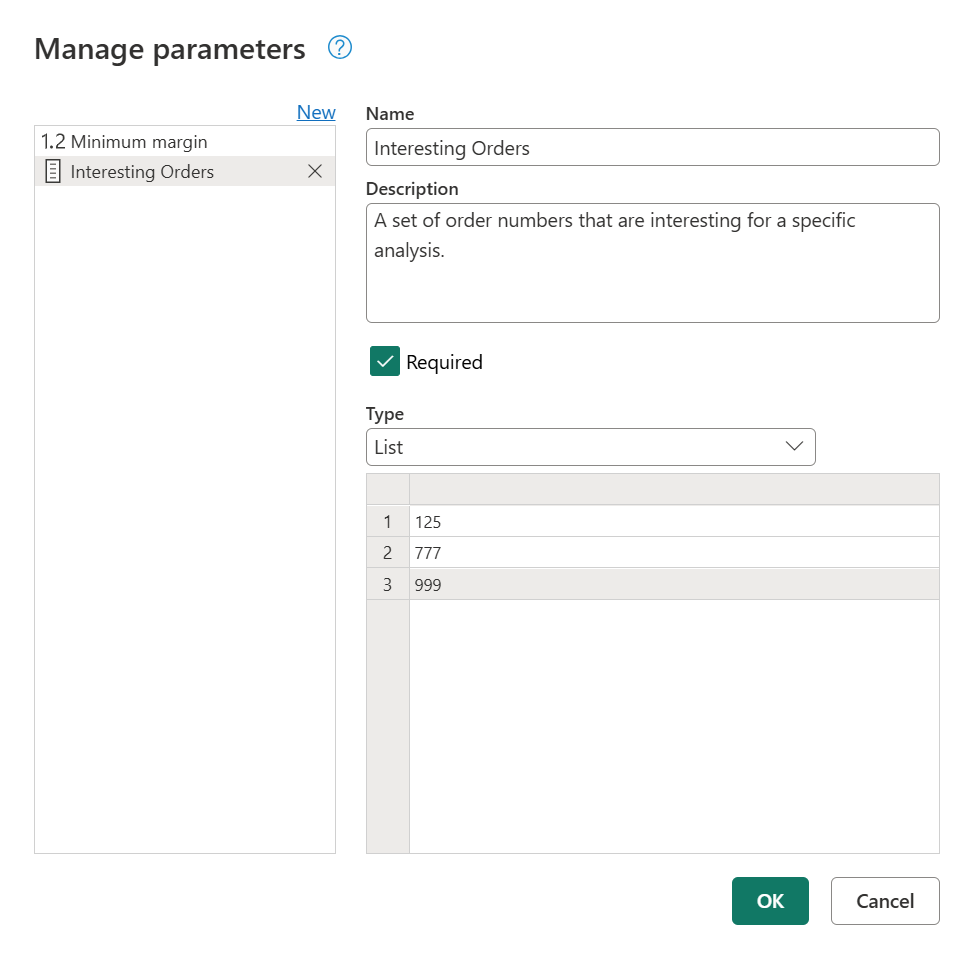Image resolution: width=974 pixels, height=960 pixels.
Task: Click New to create a parameter
Action: (x=316, y=112)
